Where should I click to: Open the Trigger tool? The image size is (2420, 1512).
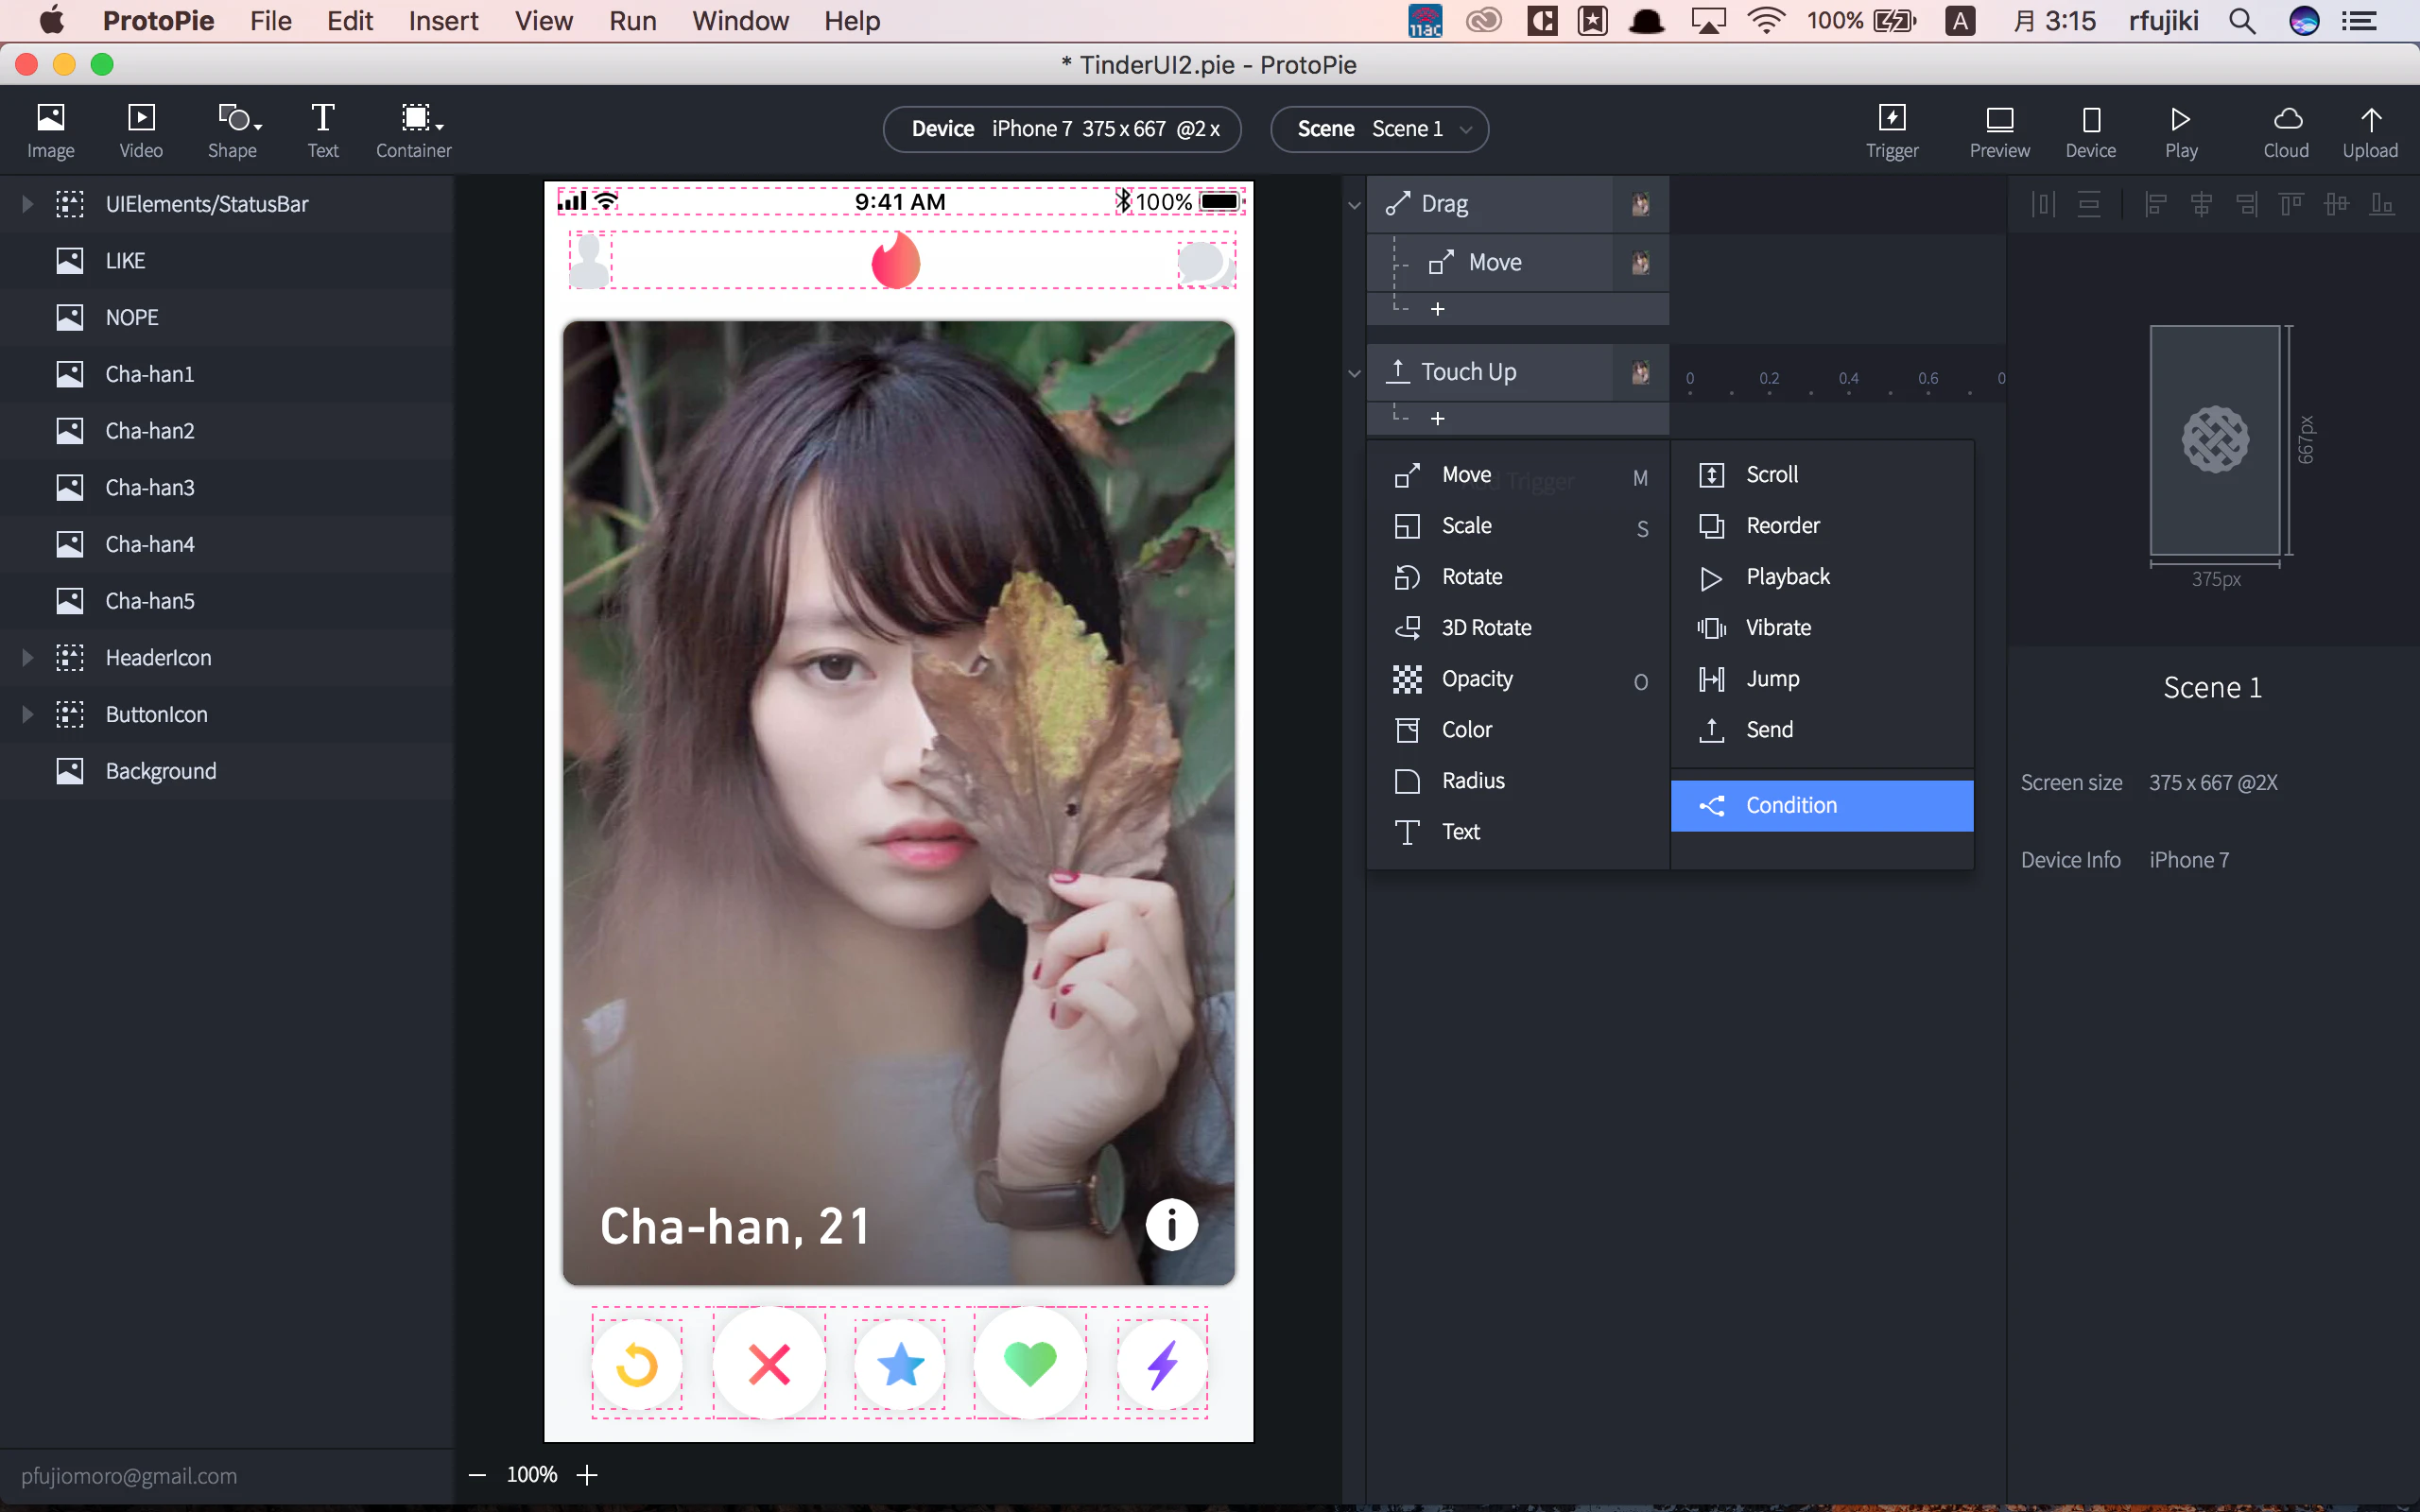[1891, 130]
